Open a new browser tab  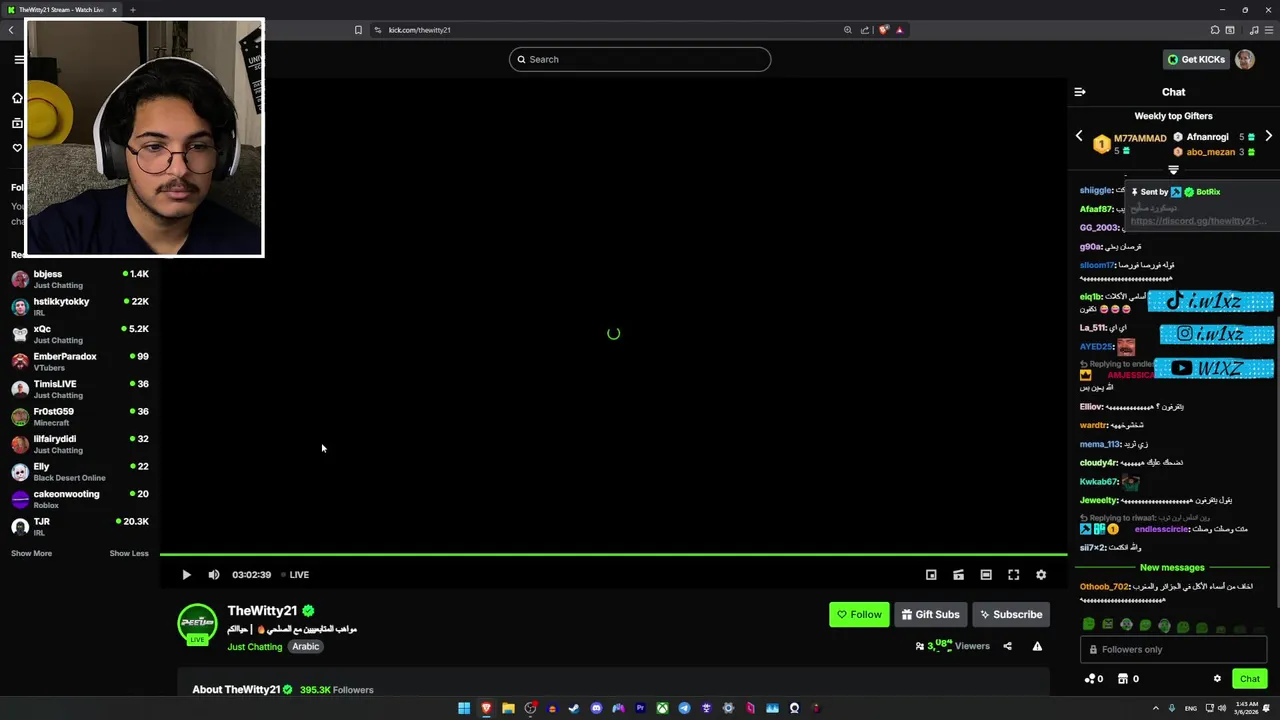click(132, 10)
